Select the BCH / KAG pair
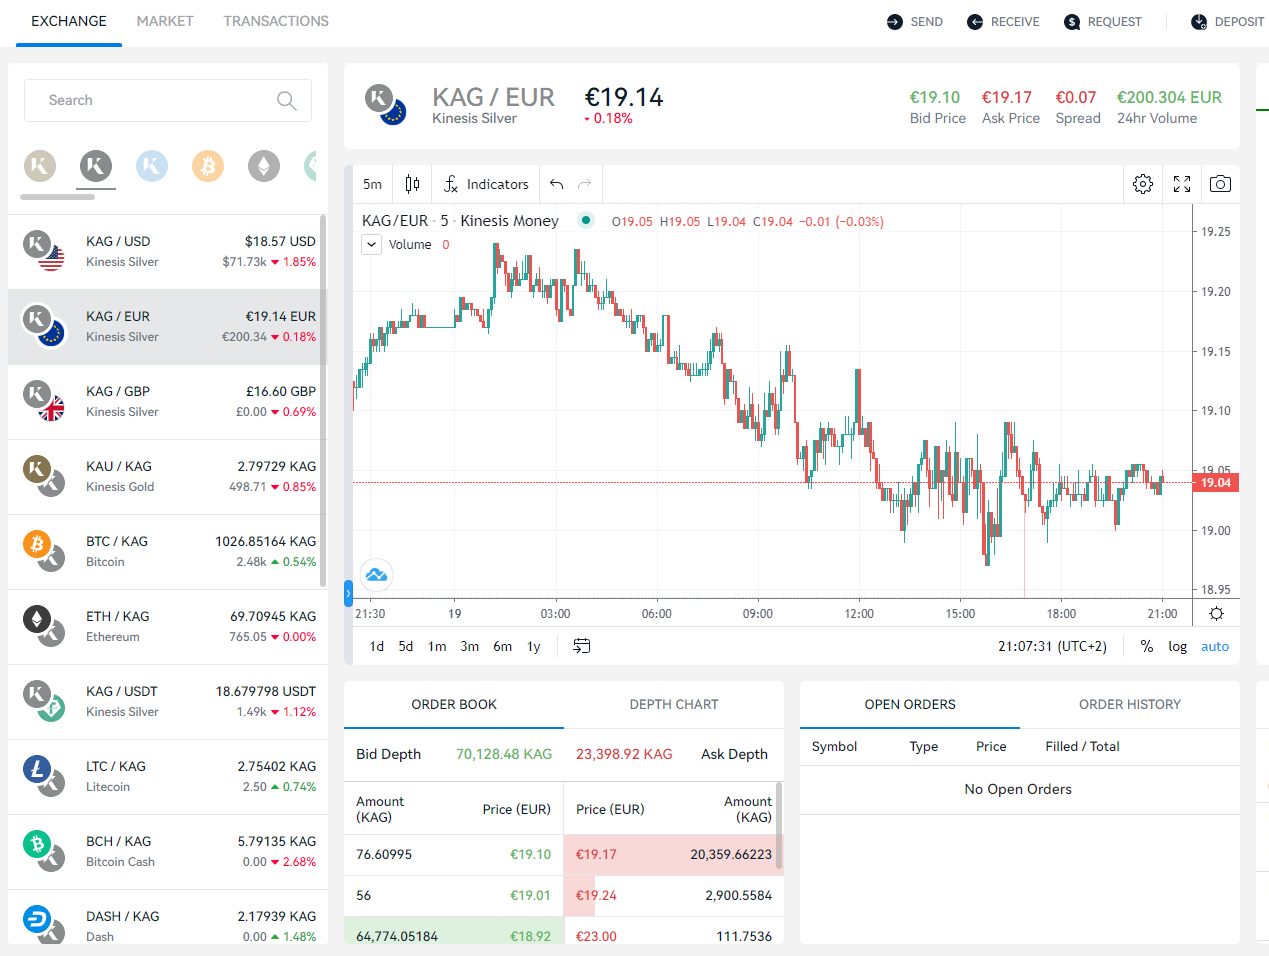The height and width of the screenshot is (956, 1269). (x=168, y=852)
